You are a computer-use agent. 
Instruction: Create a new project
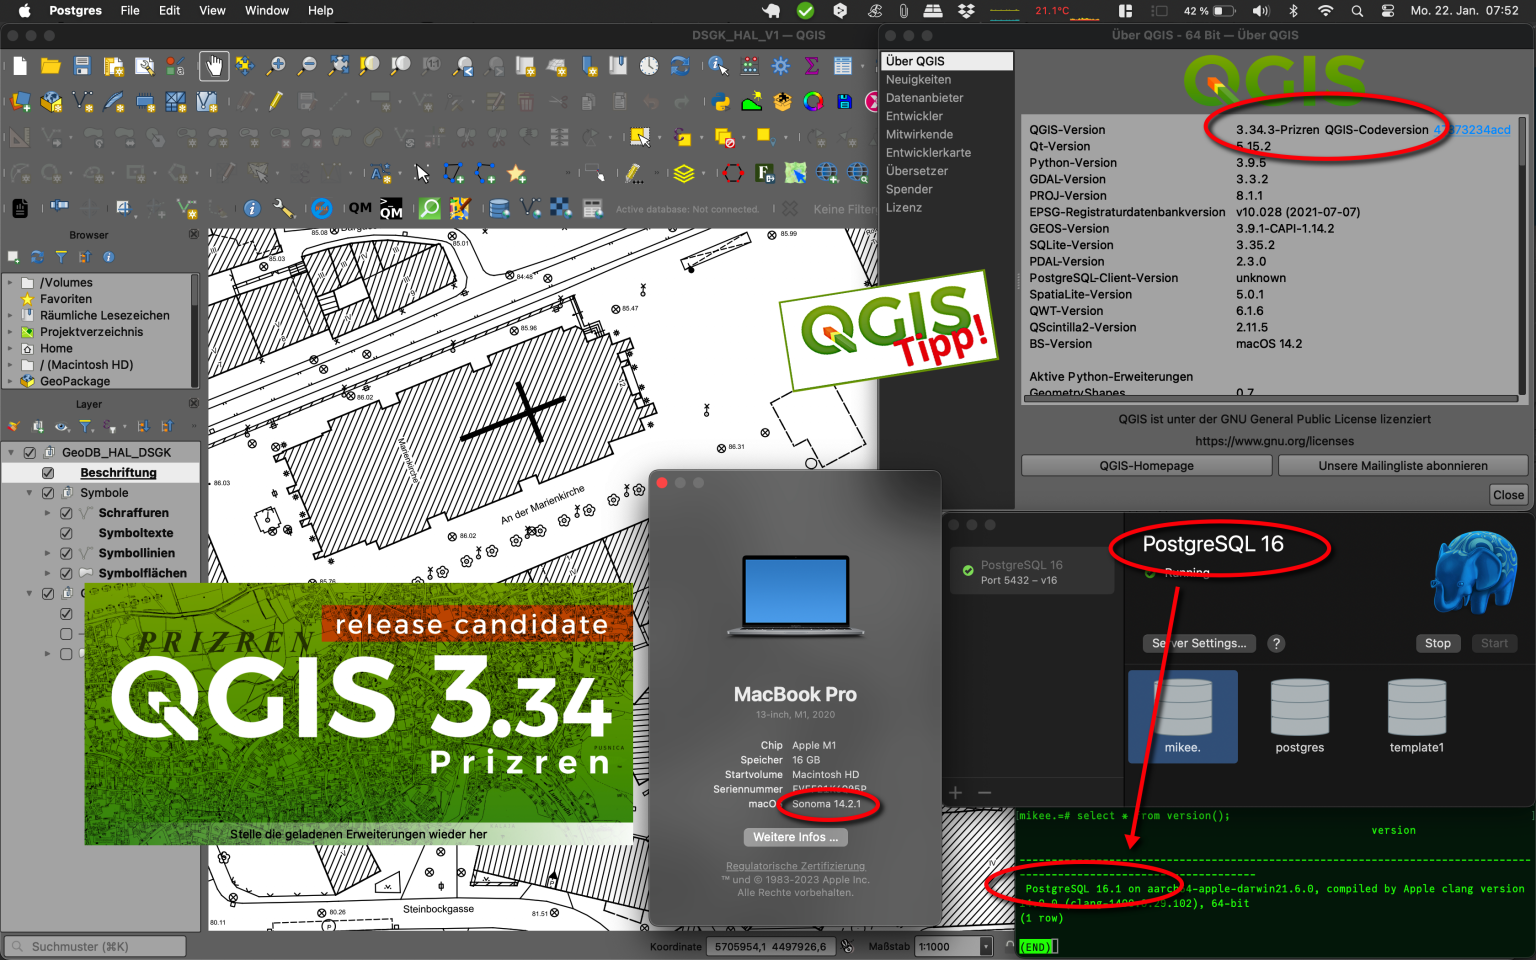click(21, 66)
